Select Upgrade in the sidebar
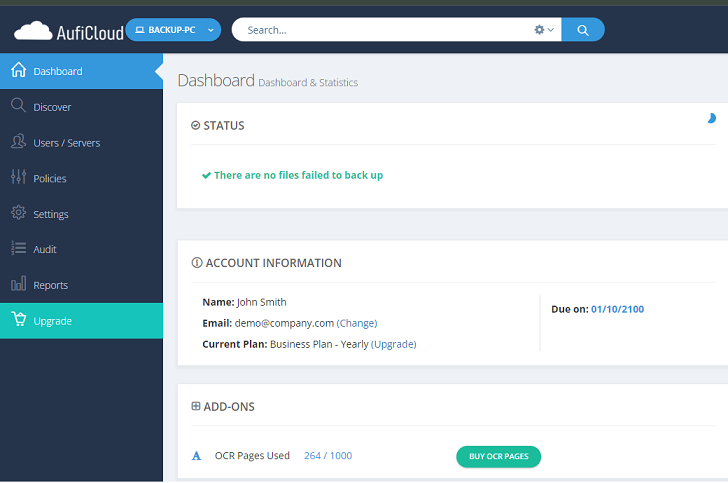728x483 pixels. (x=81, y=321)
